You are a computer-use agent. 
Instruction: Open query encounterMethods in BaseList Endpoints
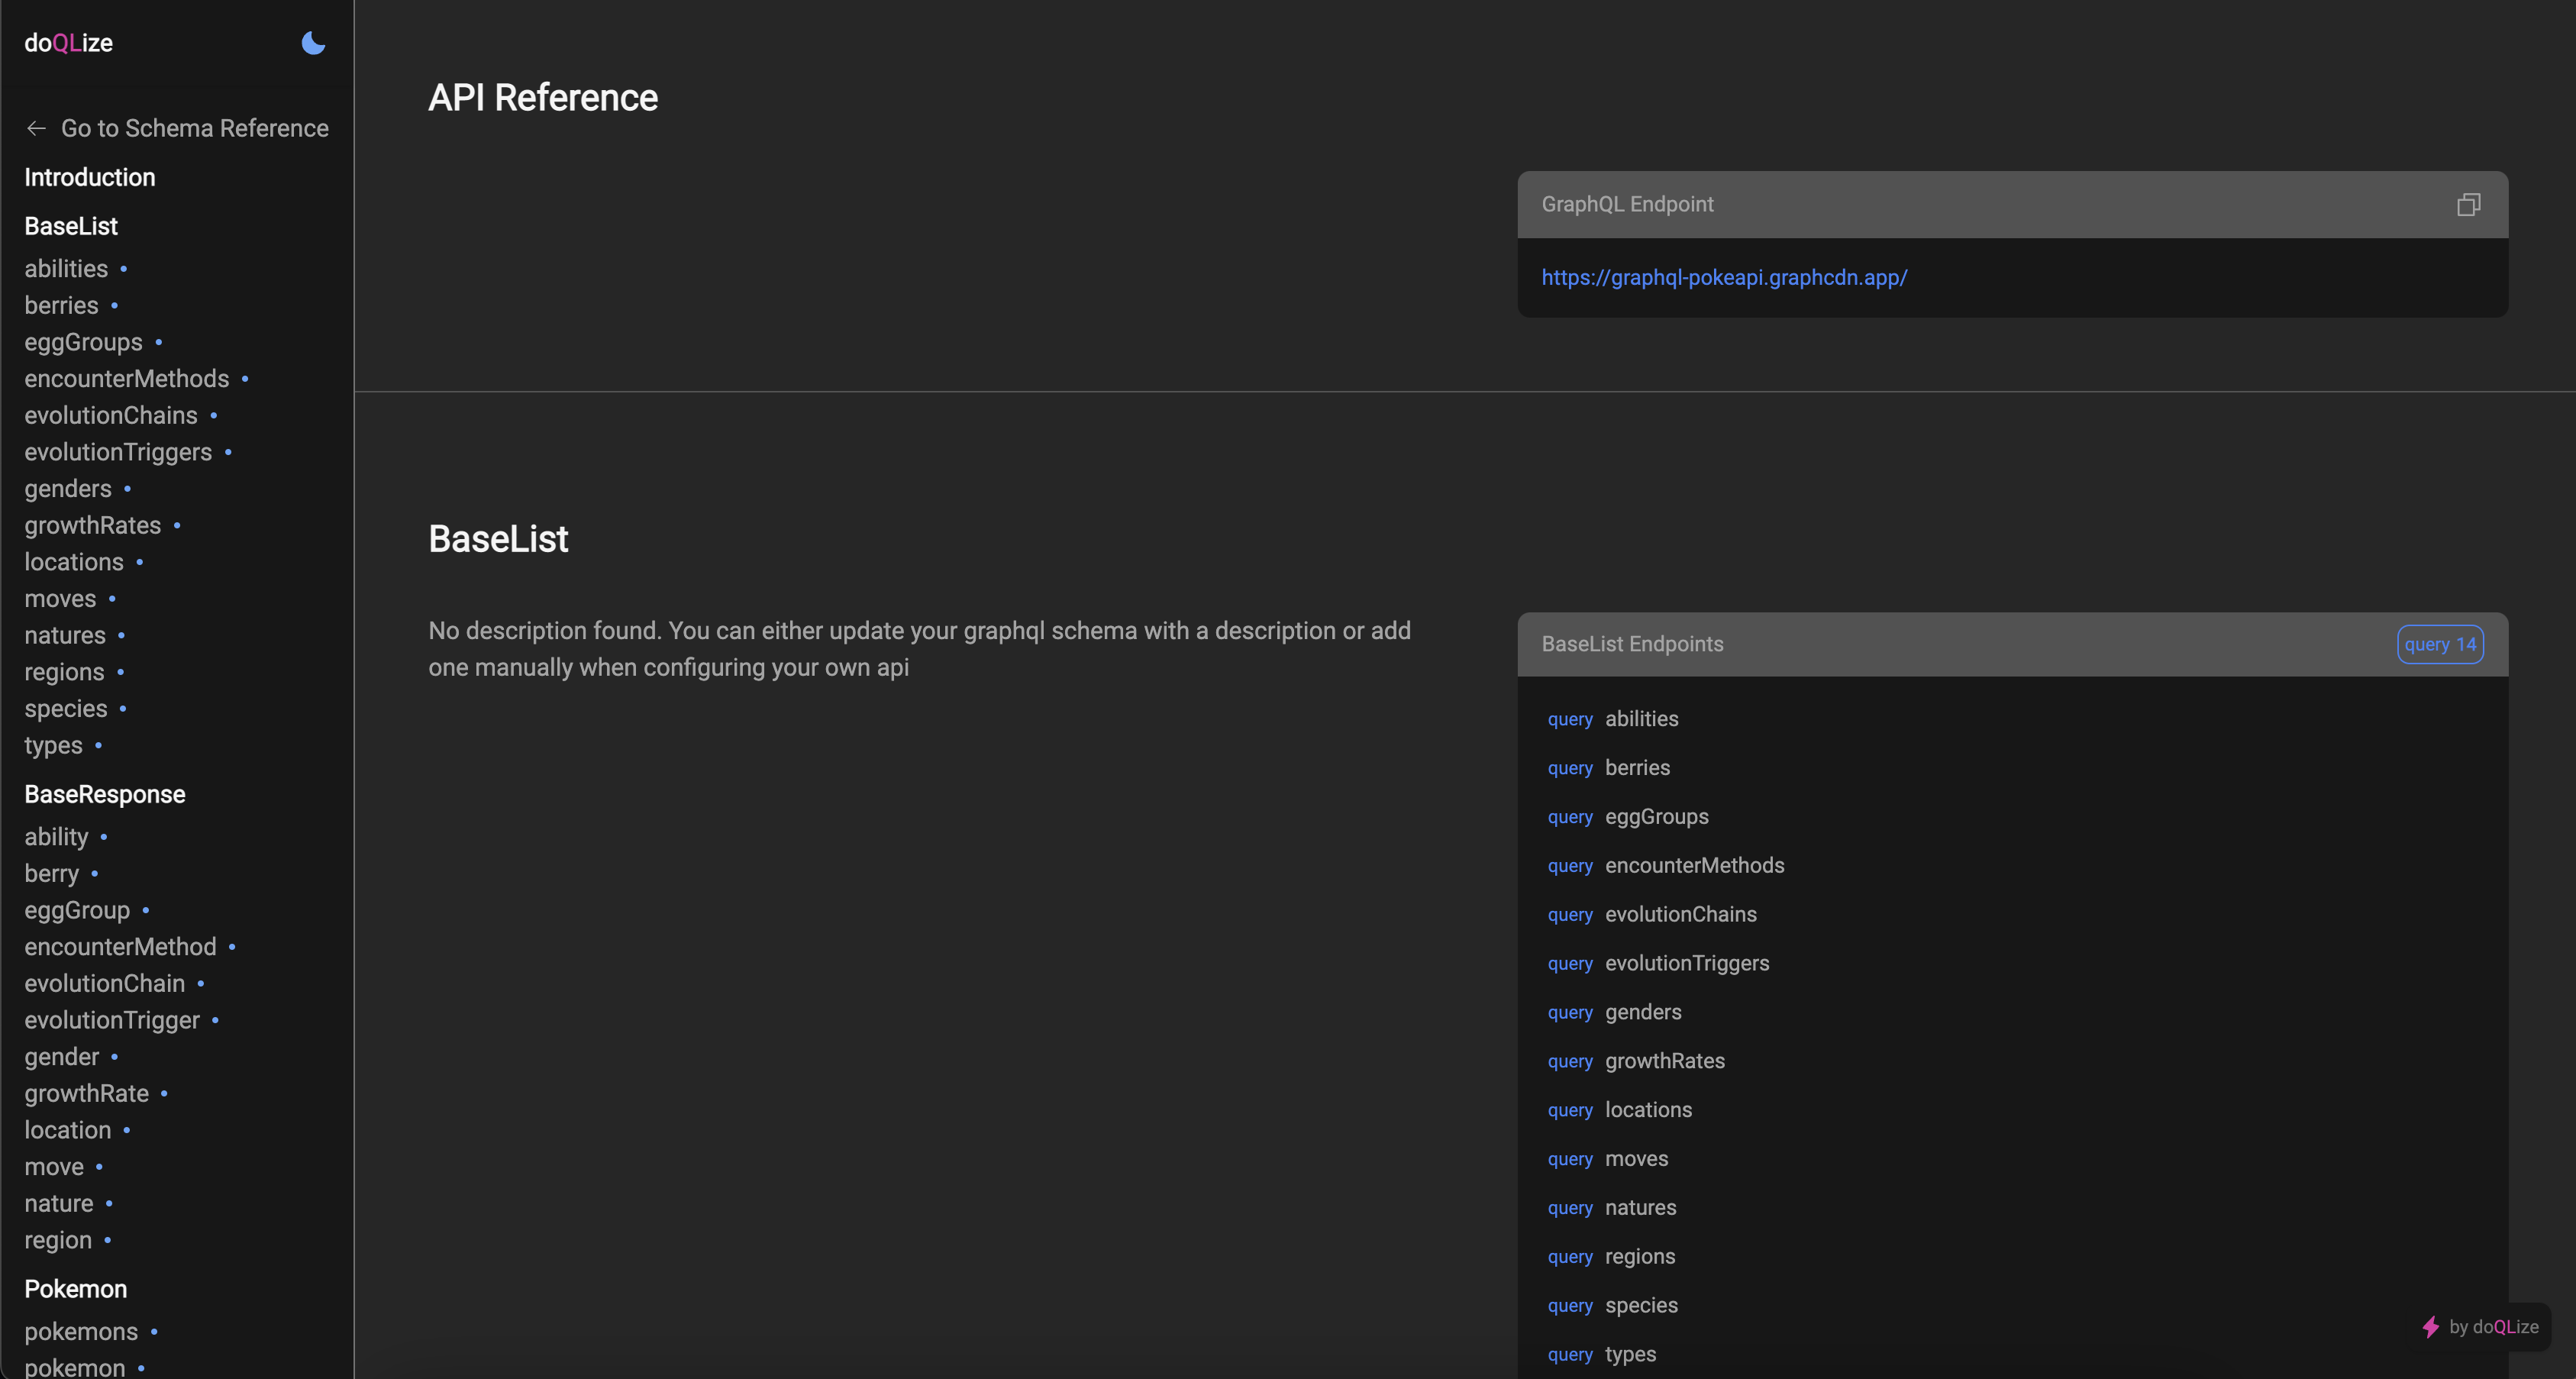[1666, 866]
